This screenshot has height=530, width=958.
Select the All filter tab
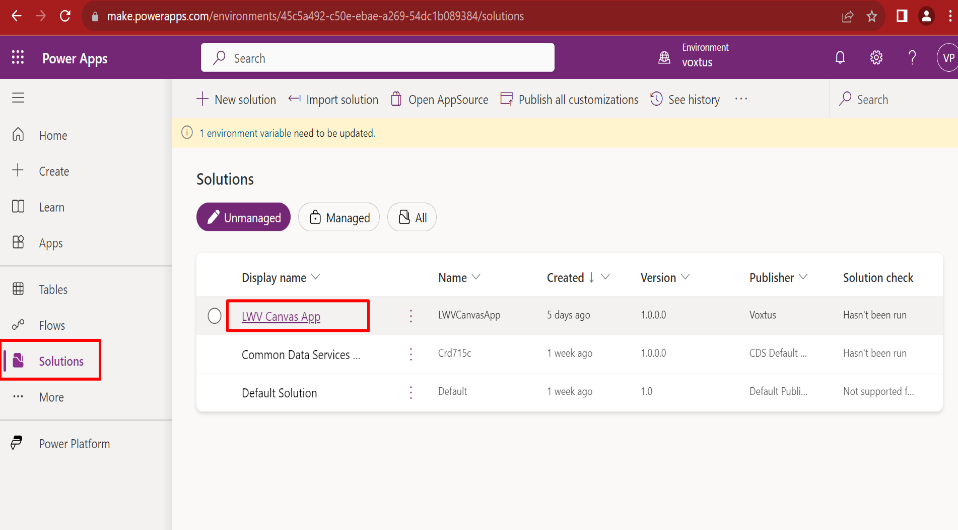click(x=412, y=217)
